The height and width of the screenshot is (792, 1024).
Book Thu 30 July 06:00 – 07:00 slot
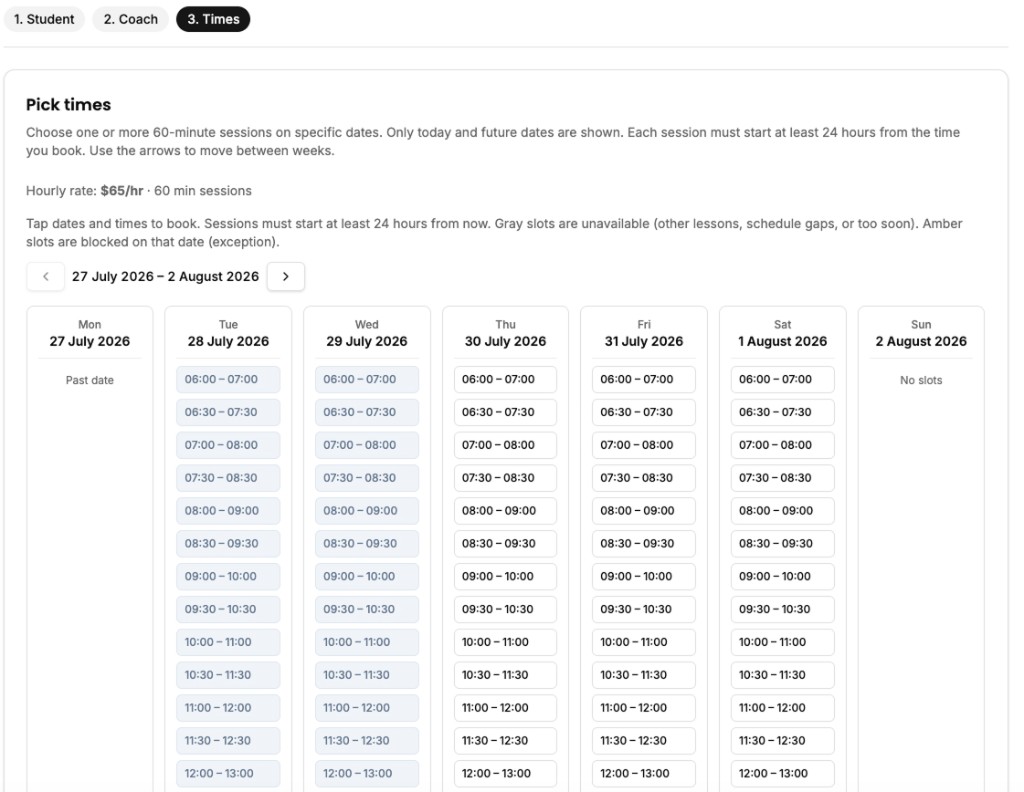pyautogui.click(x=505, y=379)
